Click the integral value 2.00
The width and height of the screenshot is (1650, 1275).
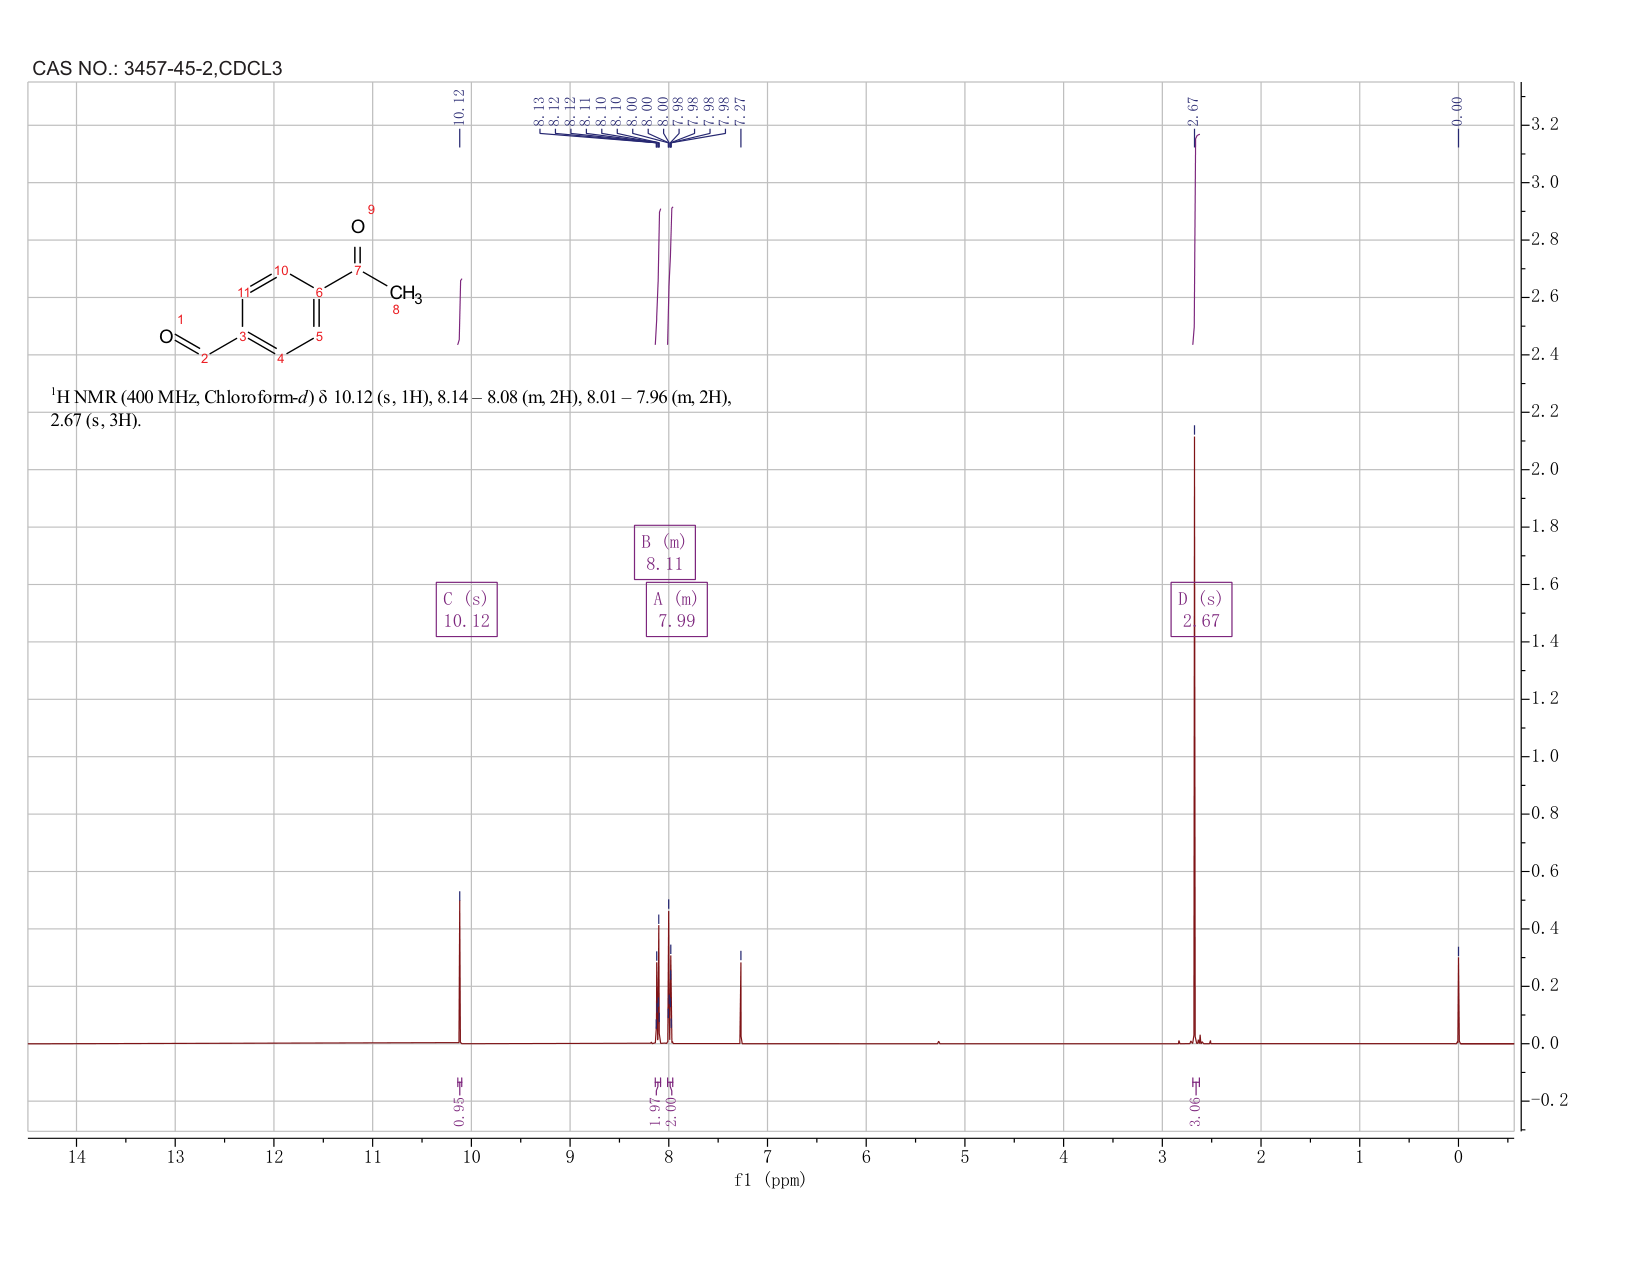(671, 1110)
